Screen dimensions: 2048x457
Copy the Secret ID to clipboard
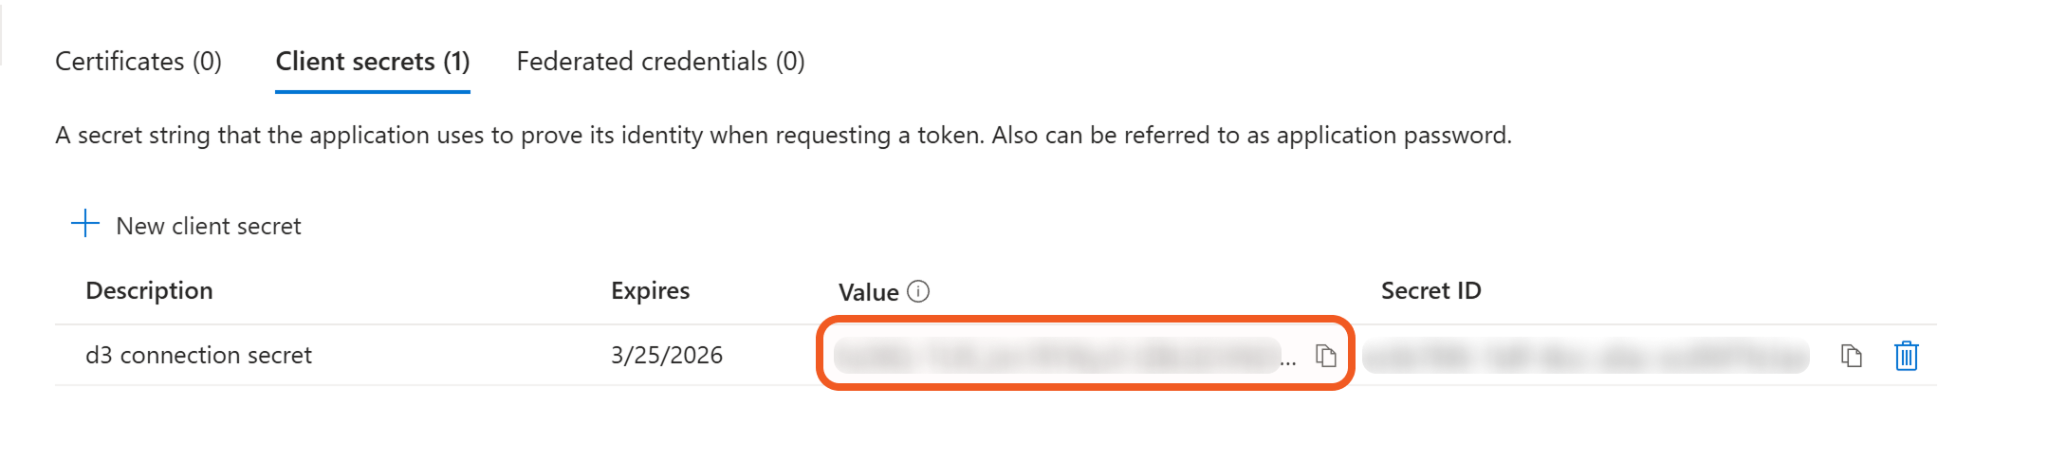1851,356
